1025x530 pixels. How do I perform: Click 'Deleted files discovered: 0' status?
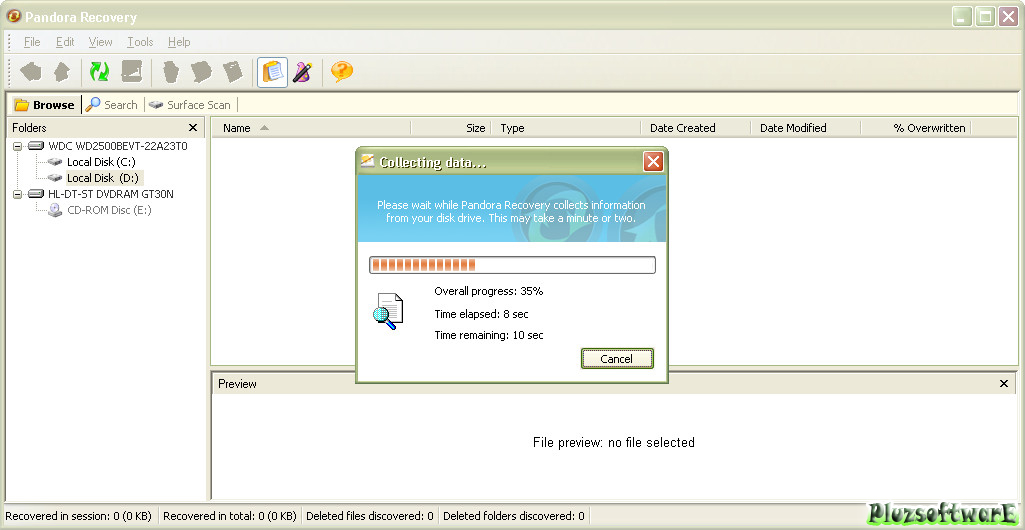pyautogui.click(x=370, y=516)
